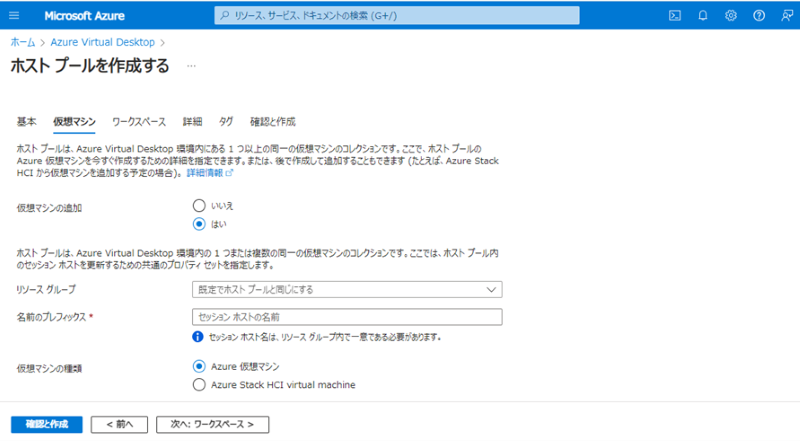Switch to the ワークスペース tab
The height and width of the screenshot is (441, 800).
[x=139, y=121]
